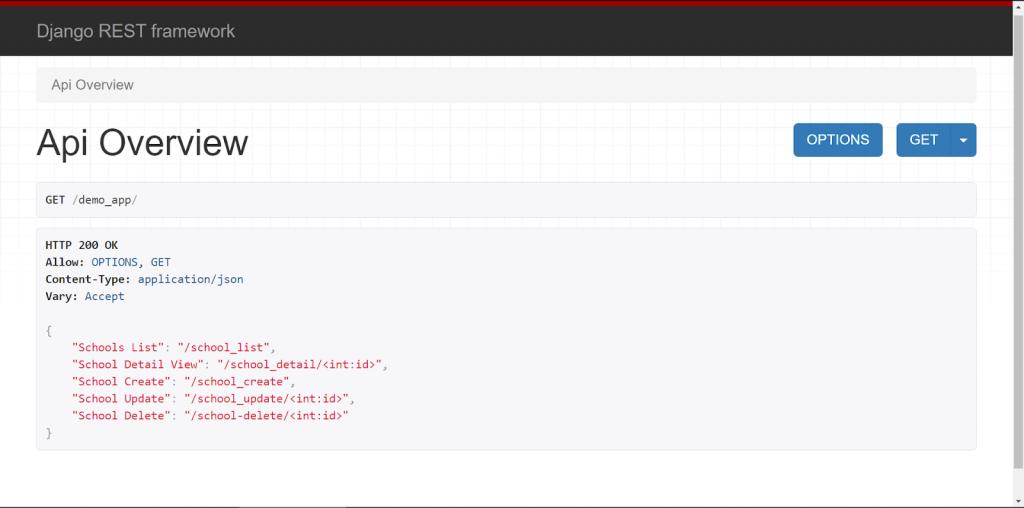Click the "School Detail View" key
This screenshot has height=508, width=1024.
pyautogui.click(x=138, y=364)
